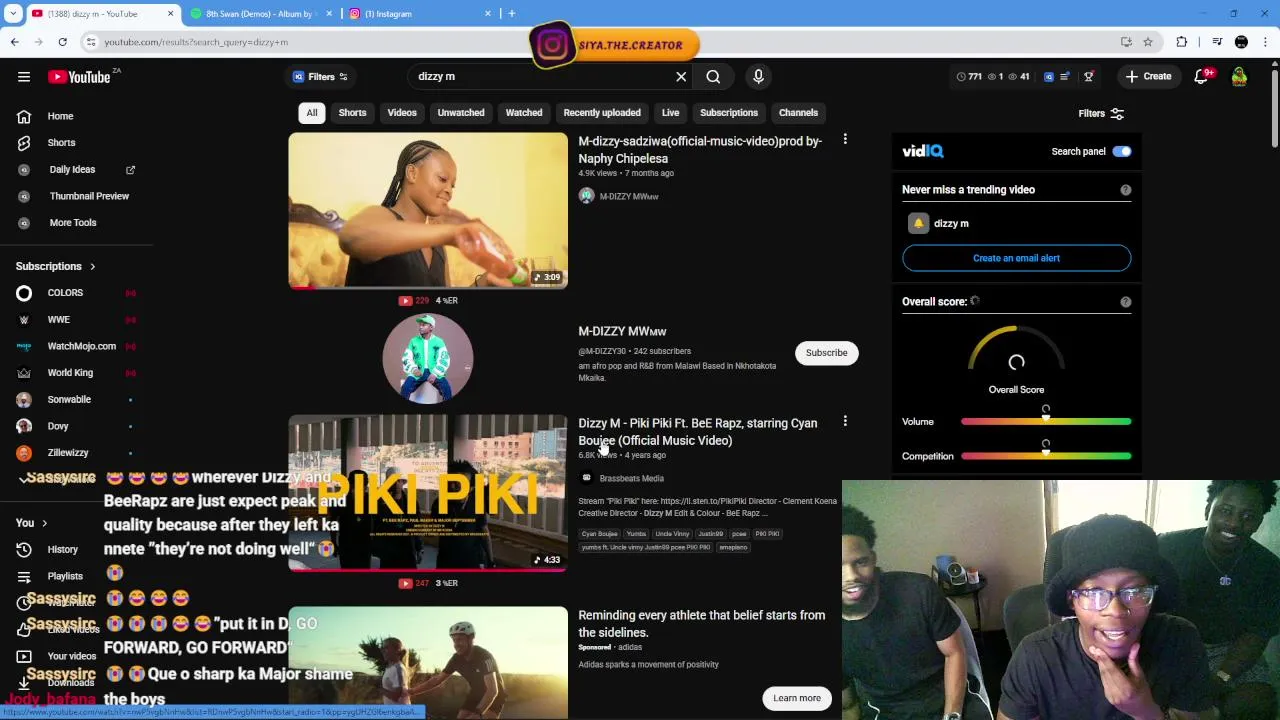Open the Filters panel on the right of chips
Image resolution: width=1280 pixels, height=720 pixels.
coord(1101,114)
